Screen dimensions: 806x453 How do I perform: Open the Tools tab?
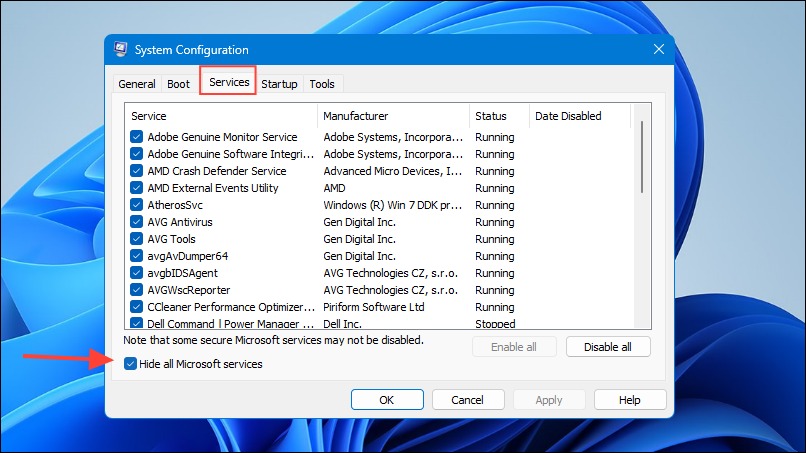[x=322, y=84]
